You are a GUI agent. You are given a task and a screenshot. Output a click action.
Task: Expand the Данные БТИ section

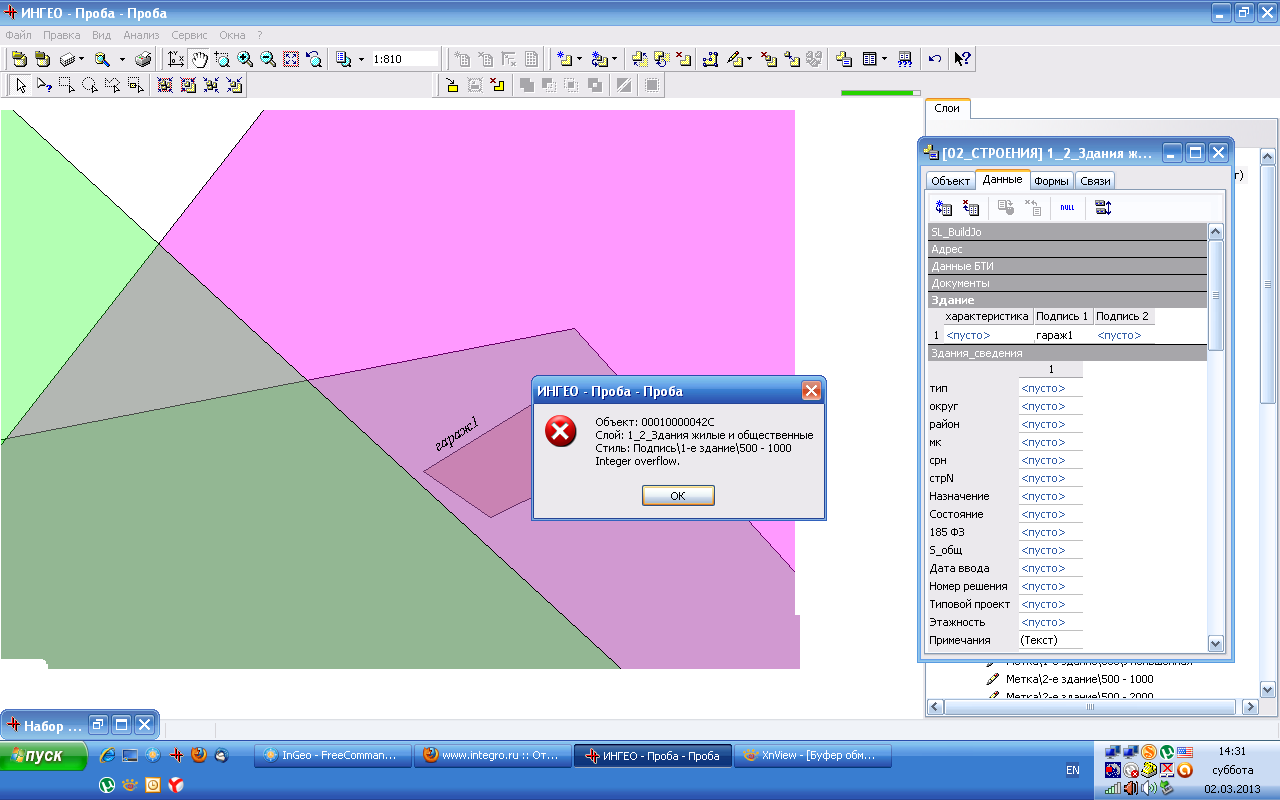point(1067,266)
